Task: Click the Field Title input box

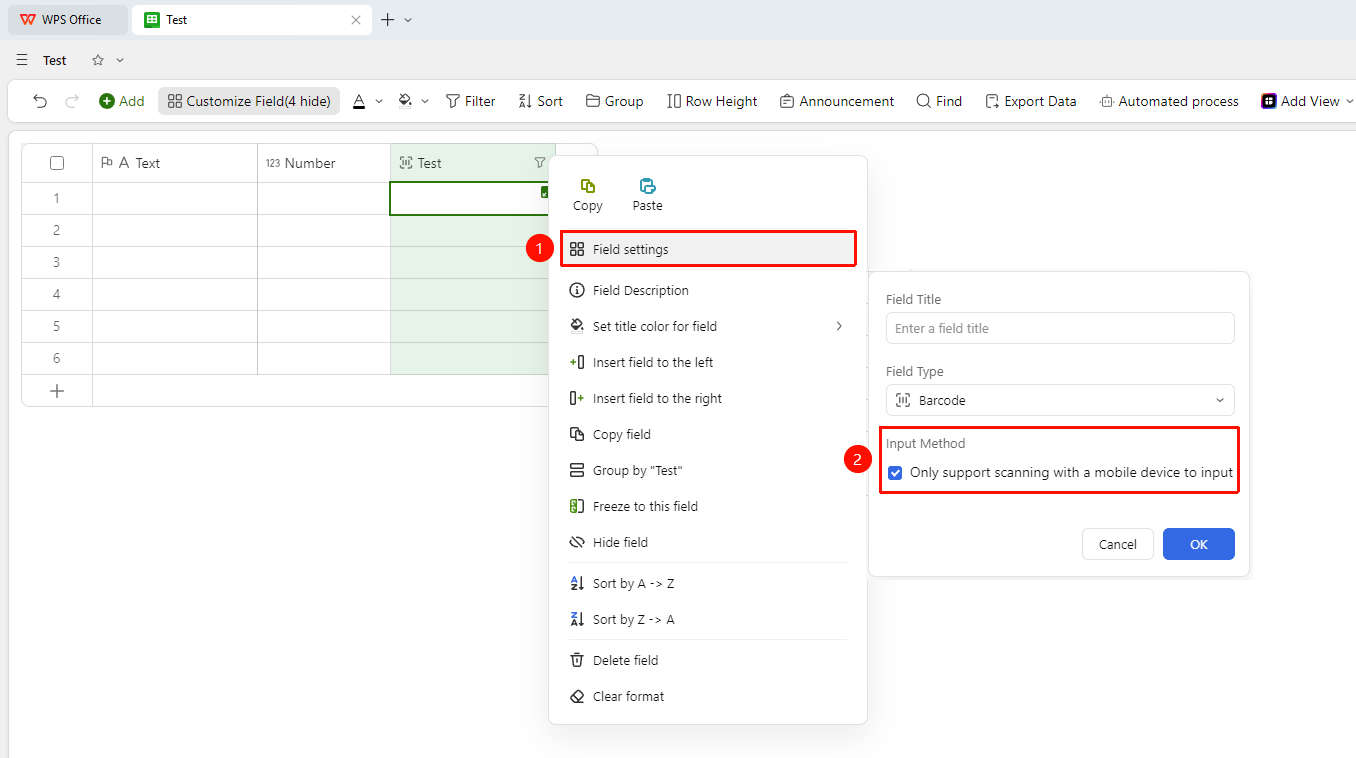Action: tap(1060, 328)
